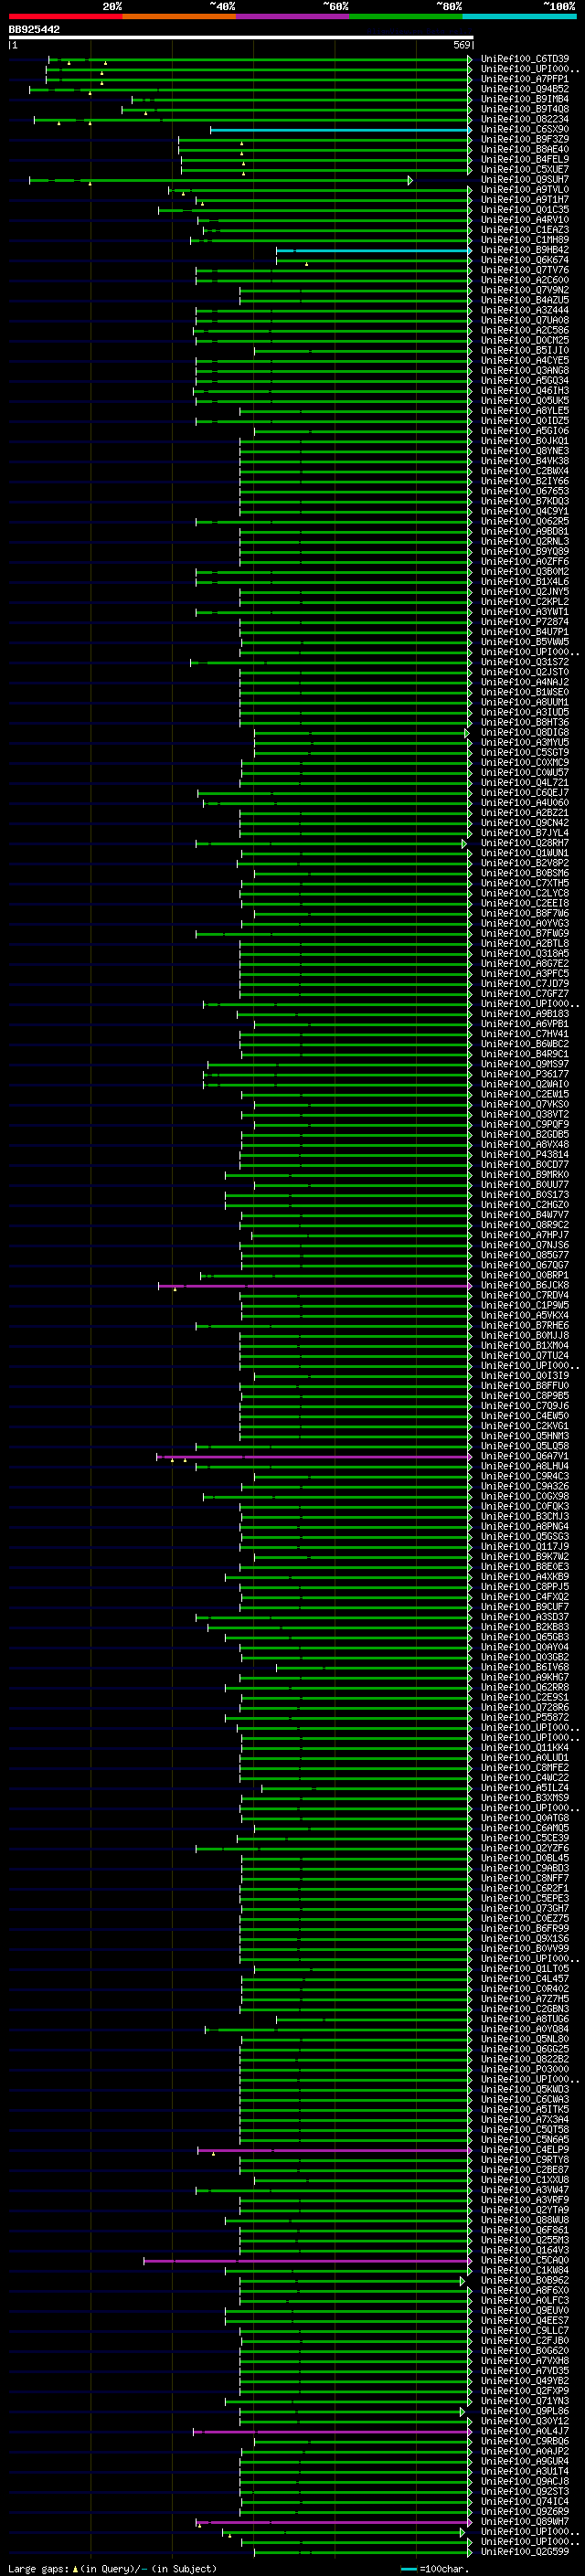
Task: Open hit UniRef100_Q3ANG8
Action: 525,371
